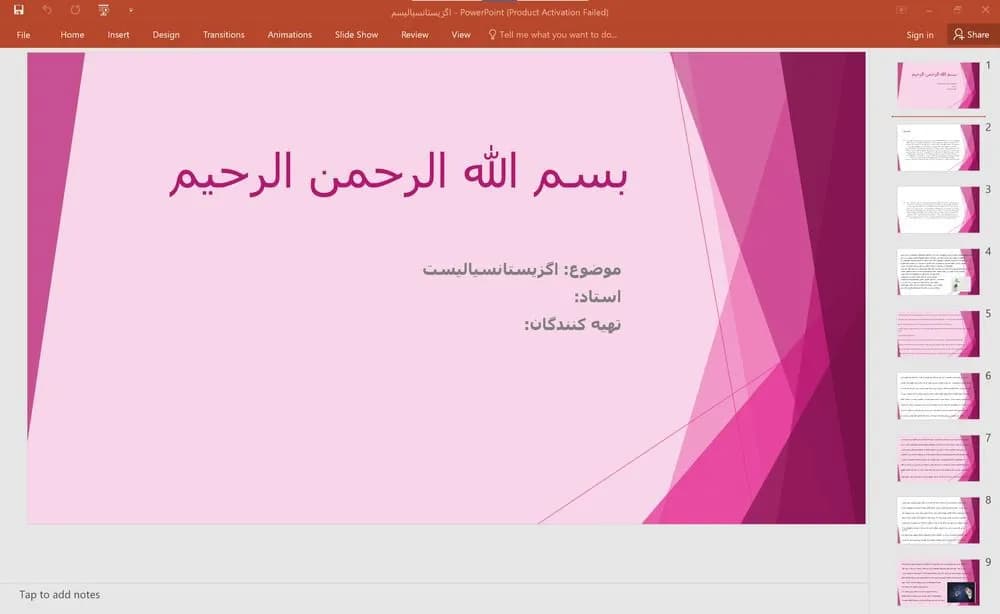Open the Insert ribbon tab
Image resolution: width=1000 pixels, height=614 pixels.
[119, 35]
